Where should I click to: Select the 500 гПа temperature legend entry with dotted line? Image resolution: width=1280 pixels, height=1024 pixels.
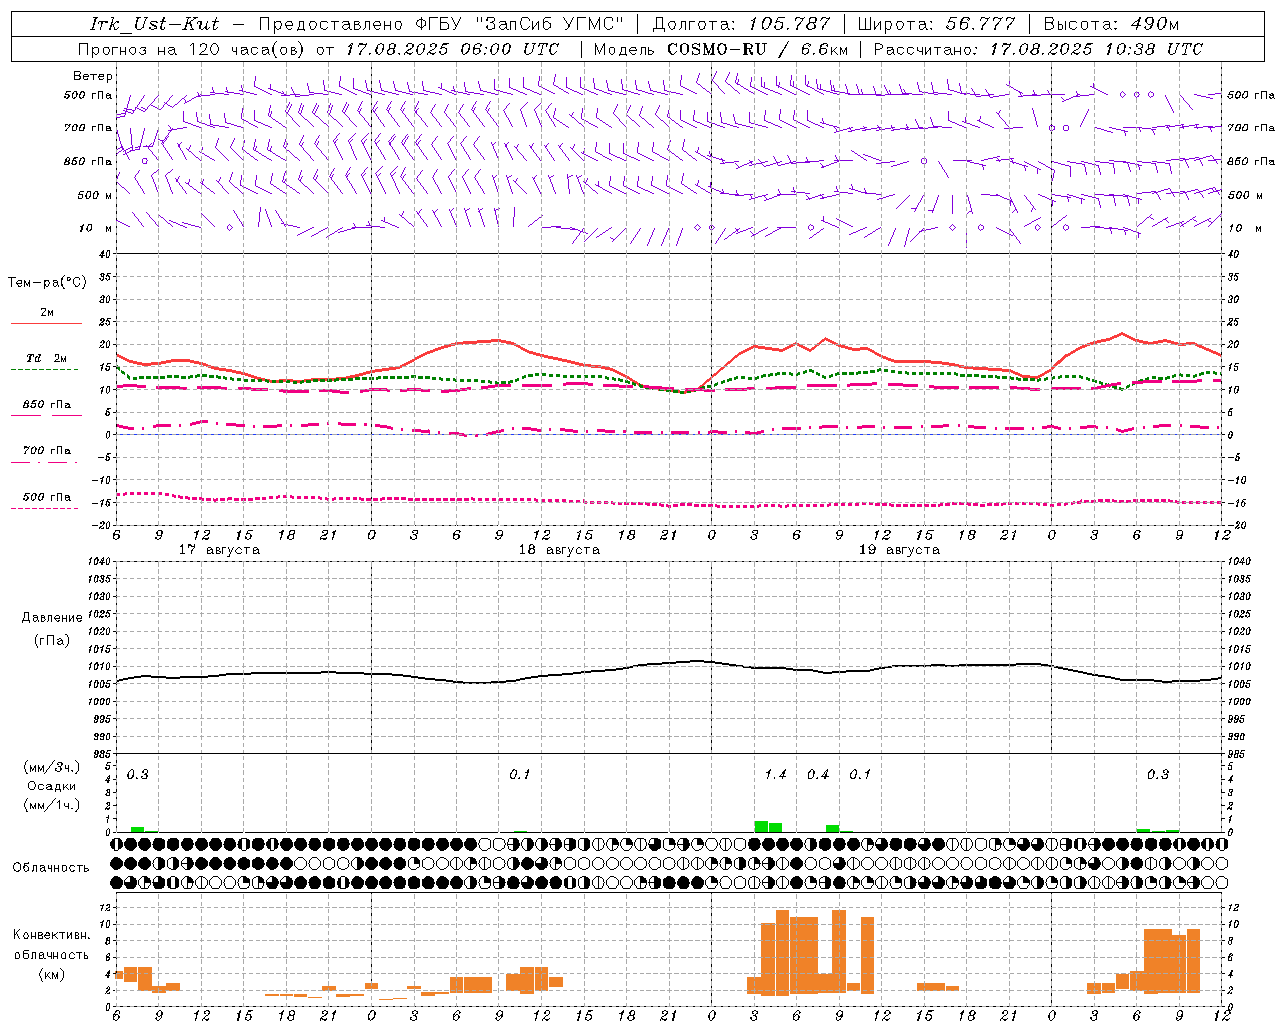46,497
